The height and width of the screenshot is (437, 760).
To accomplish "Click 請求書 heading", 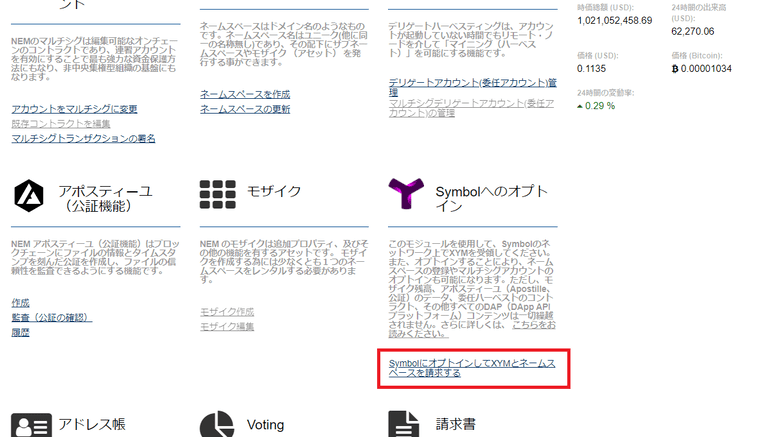I will coord(456,424).
